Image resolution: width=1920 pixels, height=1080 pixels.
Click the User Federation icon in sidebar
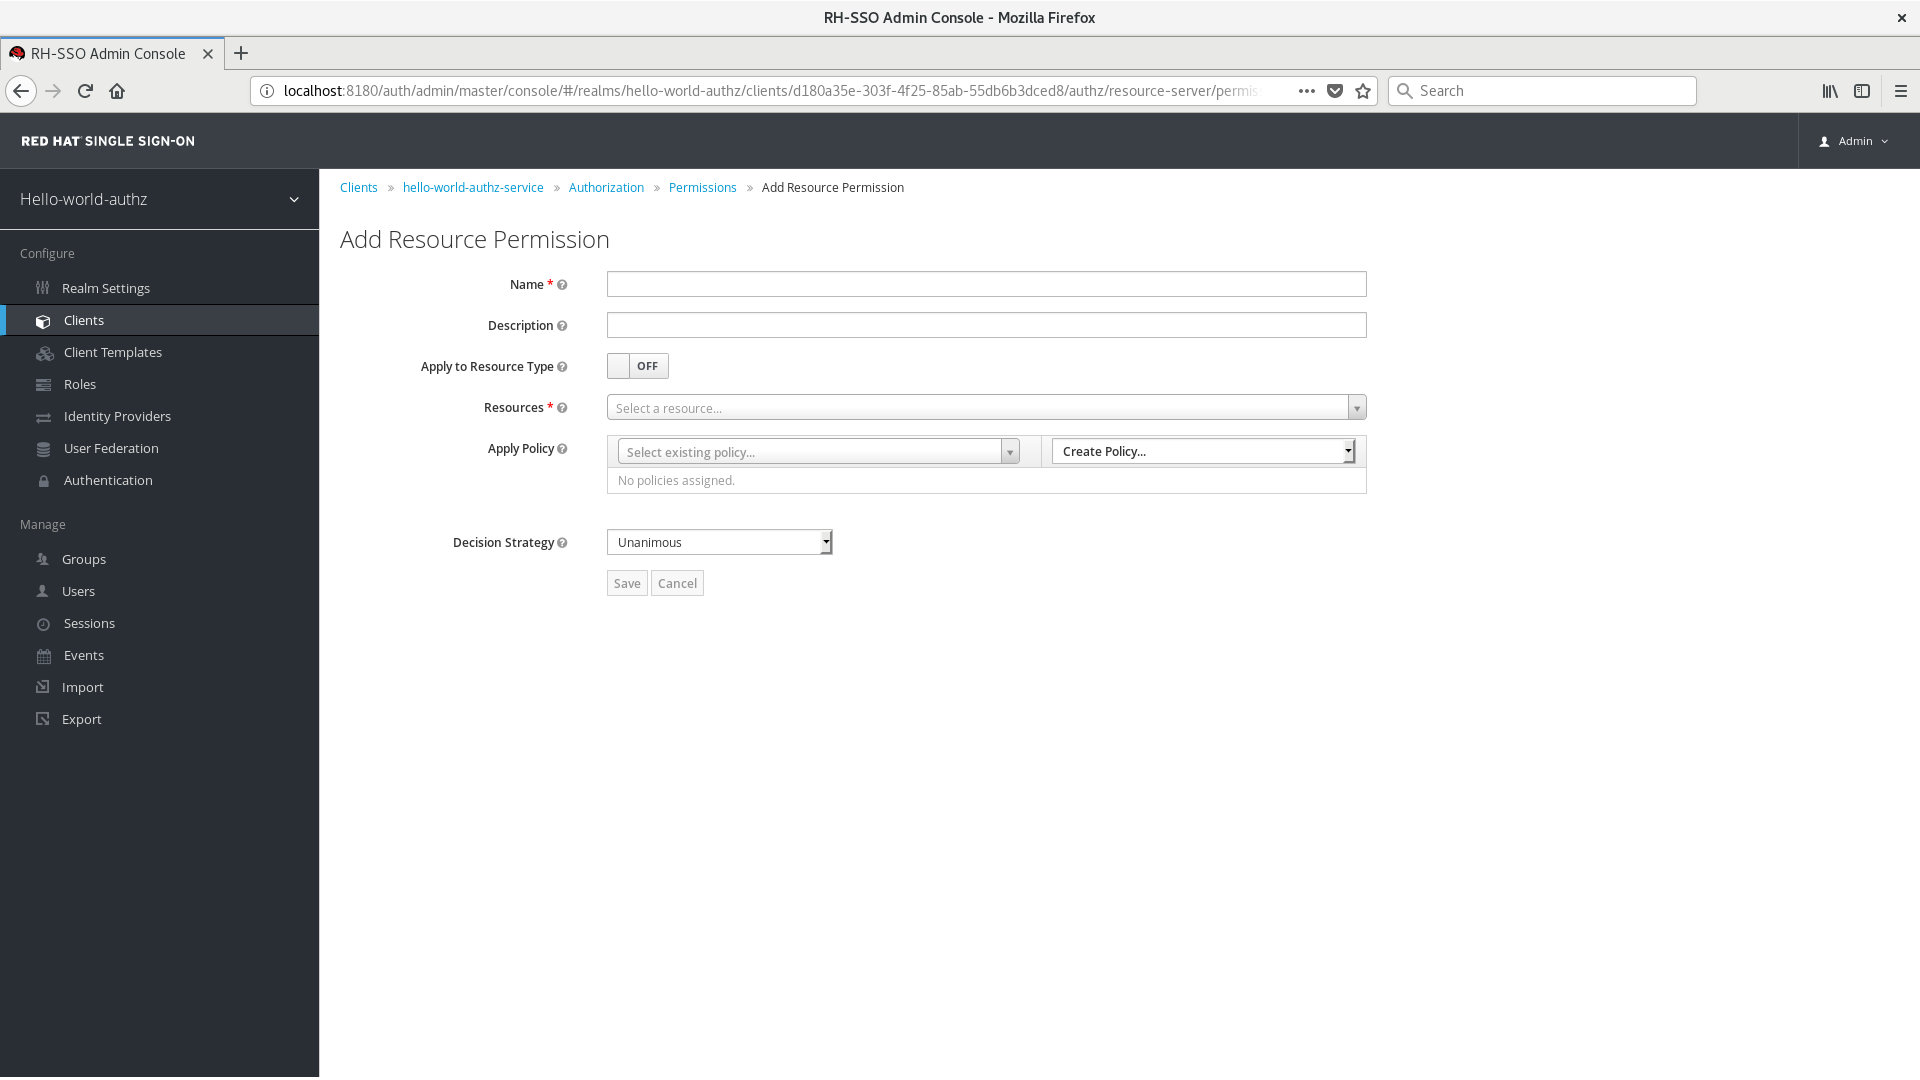point(44,448)
